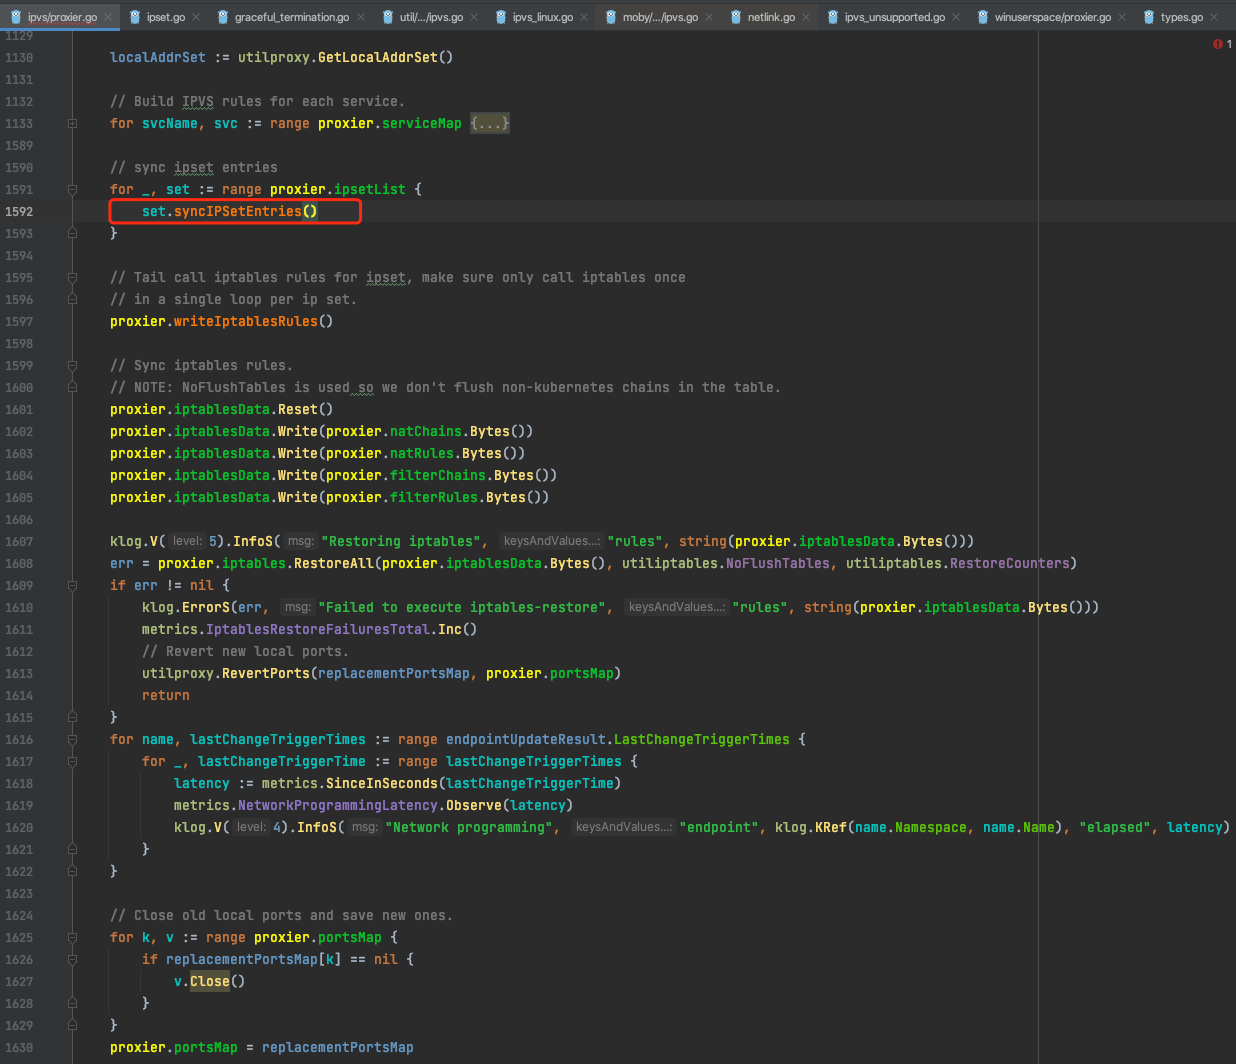Click the "Restoring iptables" string on line 1607

point(400,542)
